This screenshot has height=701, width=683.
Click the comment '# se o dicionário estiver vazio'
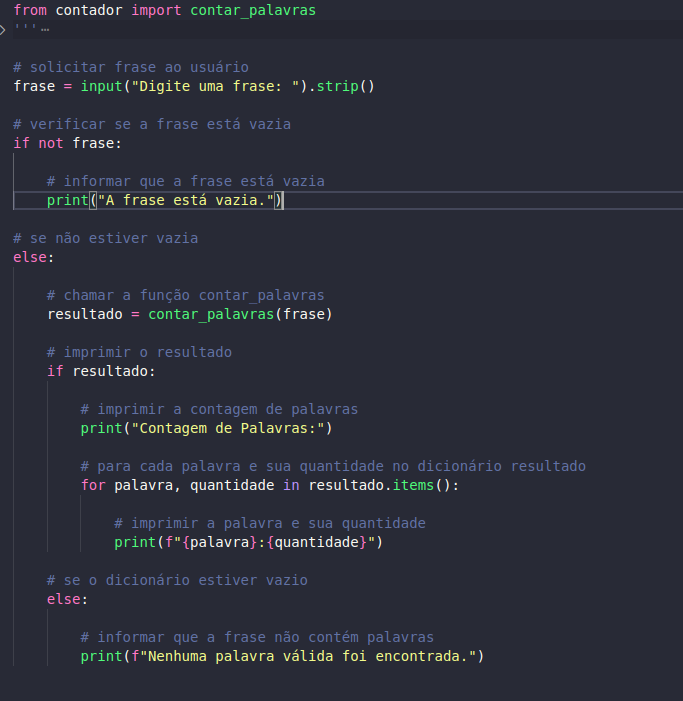click(x=177, y=580)
